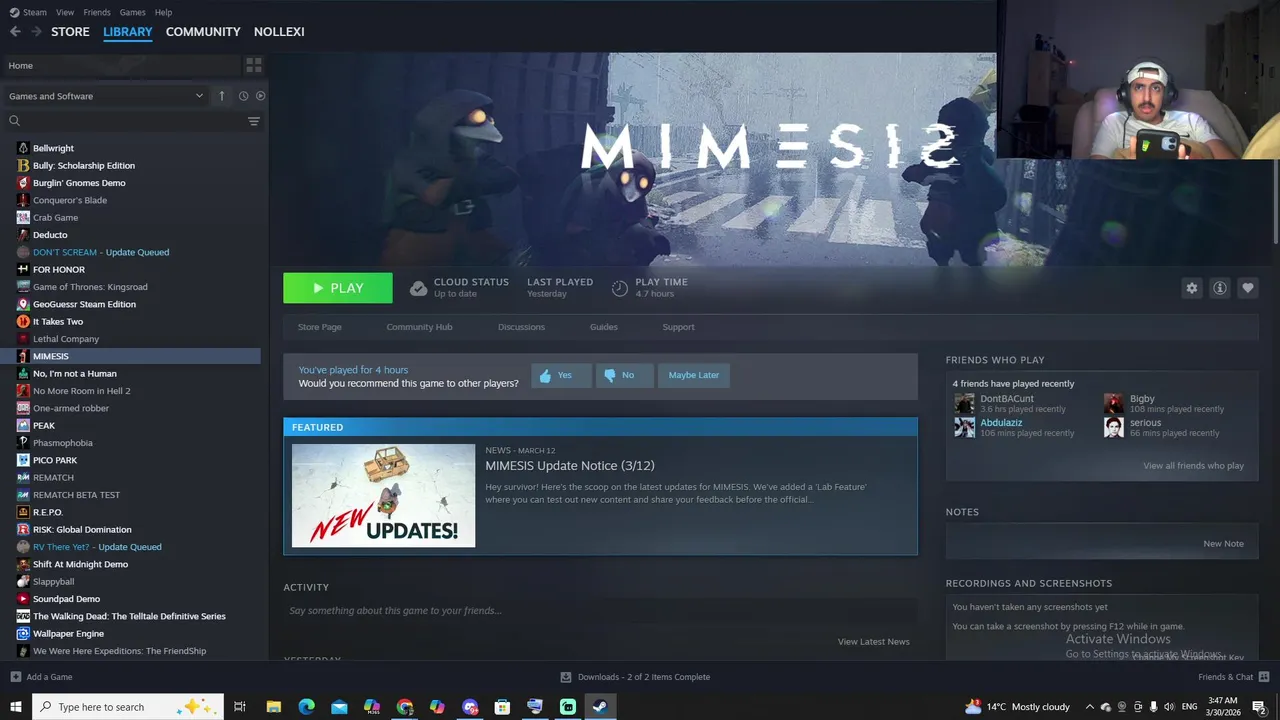Click the back navigation arrow
This screenshot has width=1280, height=720.
[15, 32]
